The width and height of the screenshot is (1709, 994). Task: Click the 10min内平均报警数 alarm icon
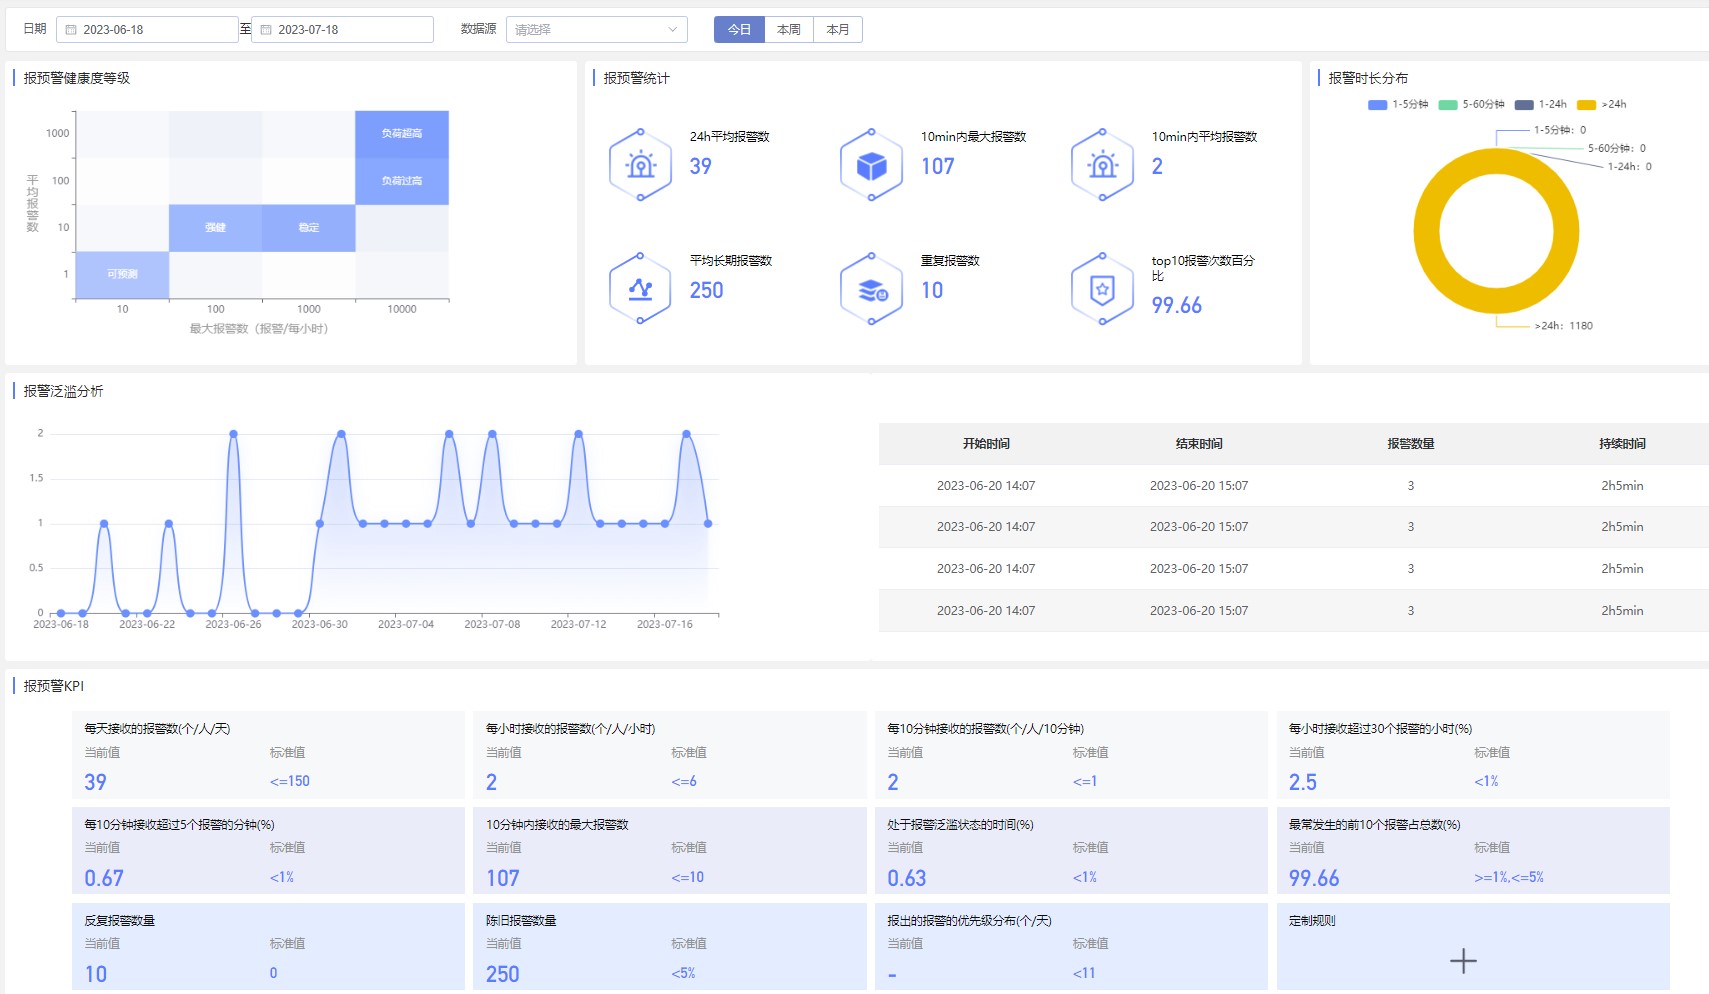1102,165
